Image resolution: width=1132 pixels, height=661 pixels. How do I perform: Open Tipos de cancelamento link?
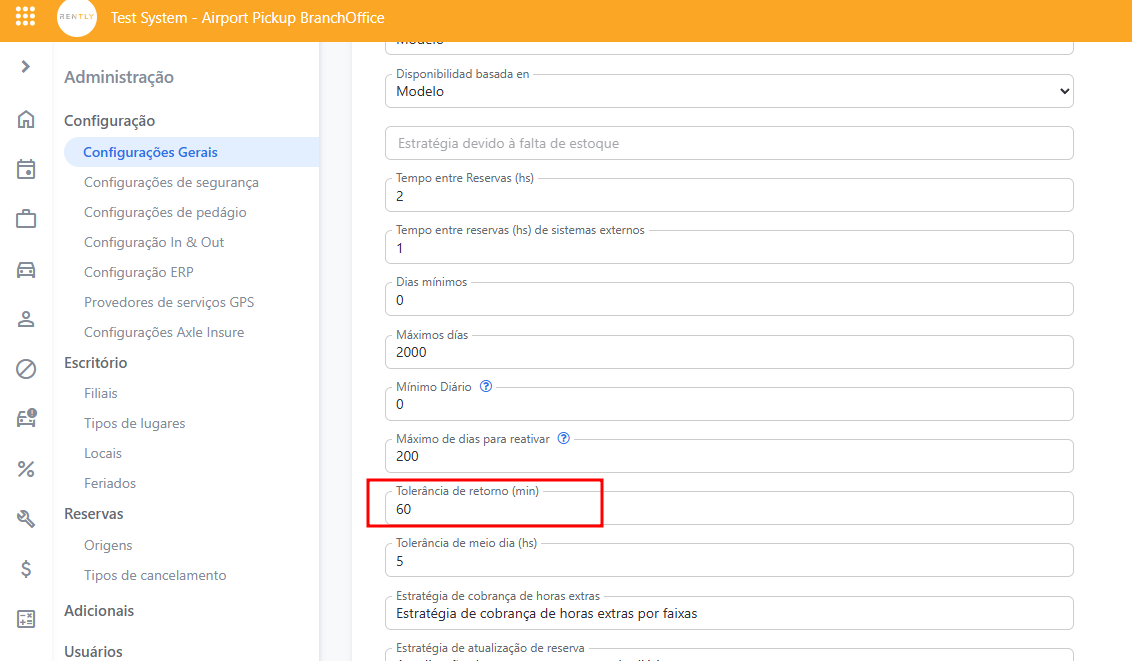click(155, 575)
